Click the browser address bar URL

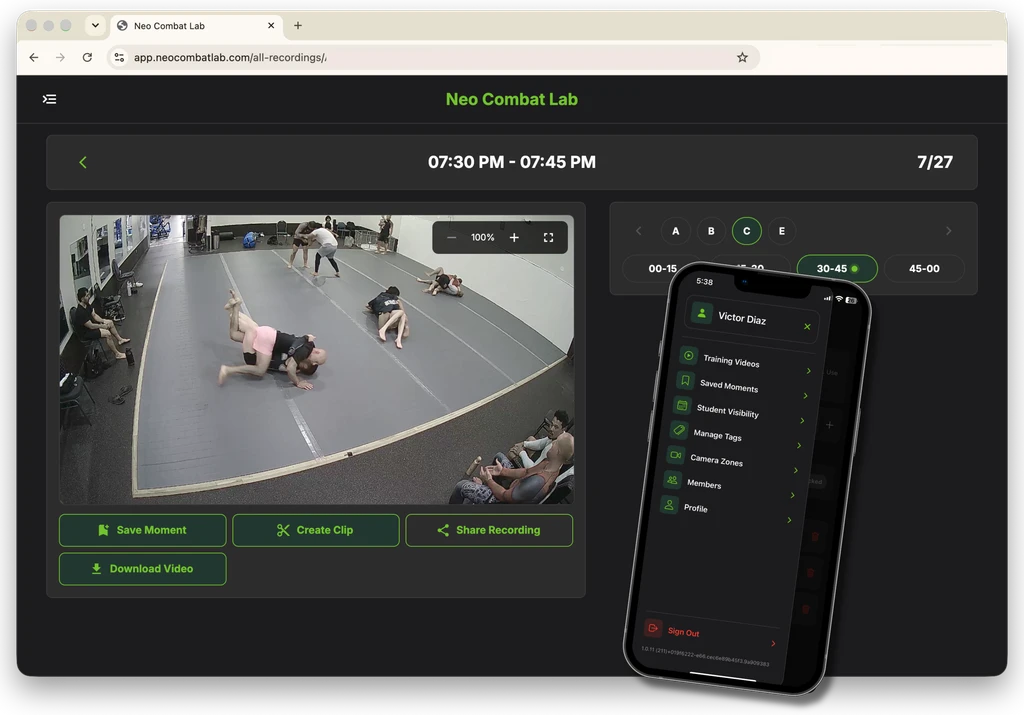230,57
